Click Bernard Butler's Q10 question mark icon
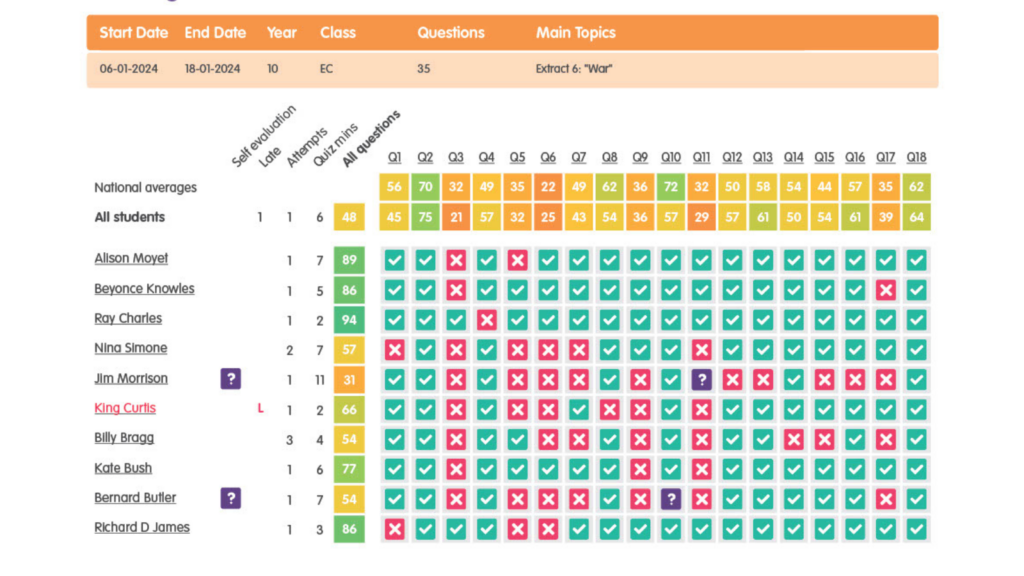This screenshot has width=1024, height=576. coord(671,498)
